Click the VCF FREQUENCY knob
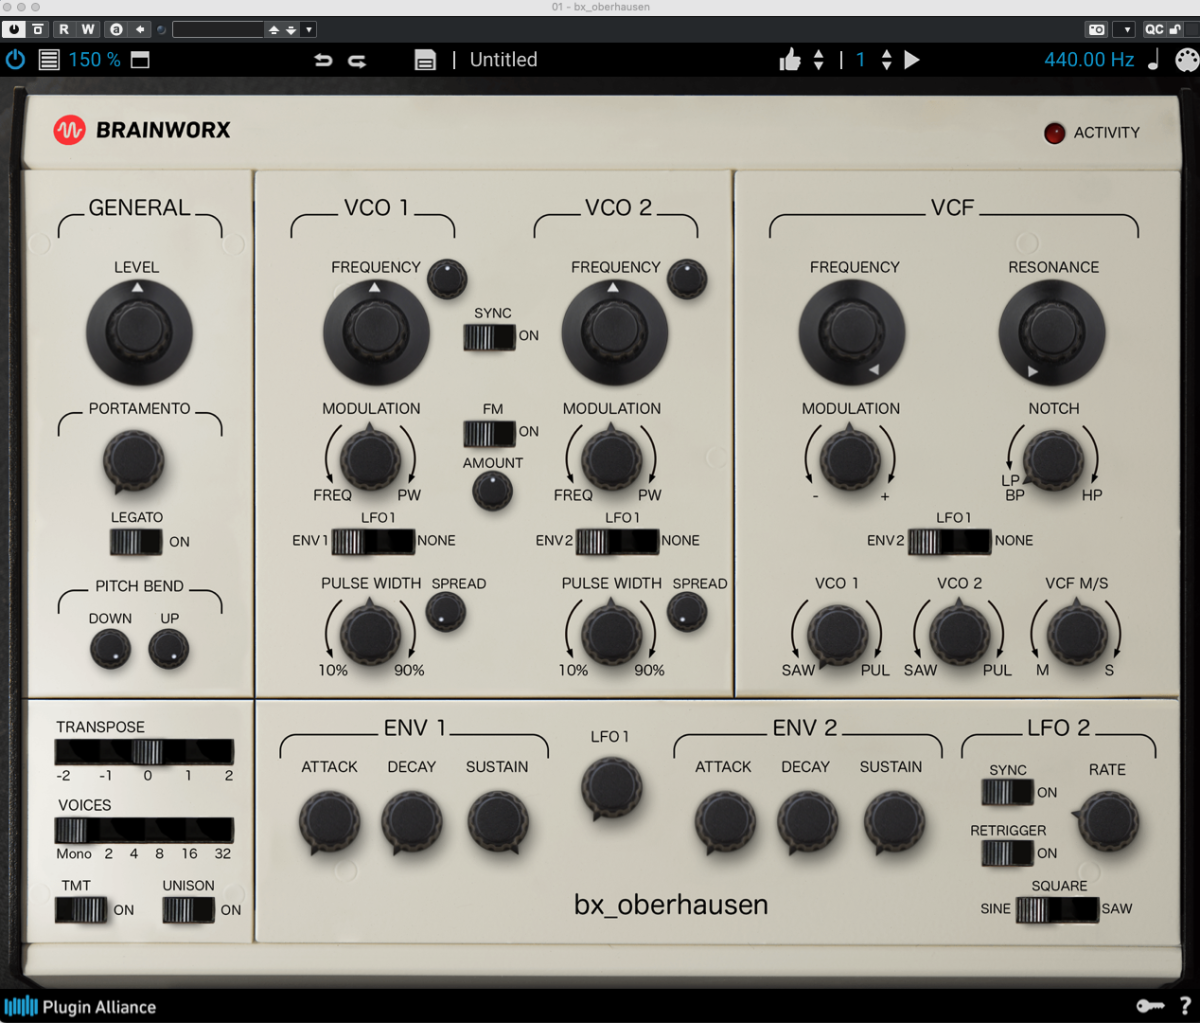This screenshot has width=1200, height=1023. tap(852, 332)
